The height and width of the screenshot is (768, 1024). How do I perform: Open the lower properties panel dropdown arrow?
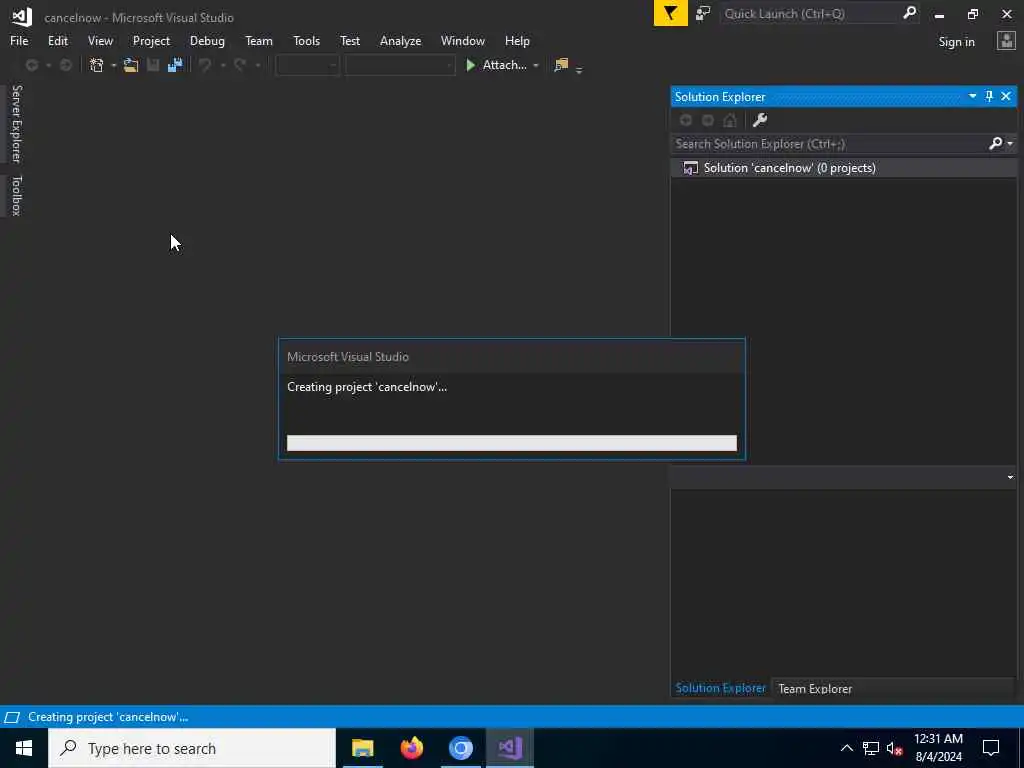[x=1010, y=477]
